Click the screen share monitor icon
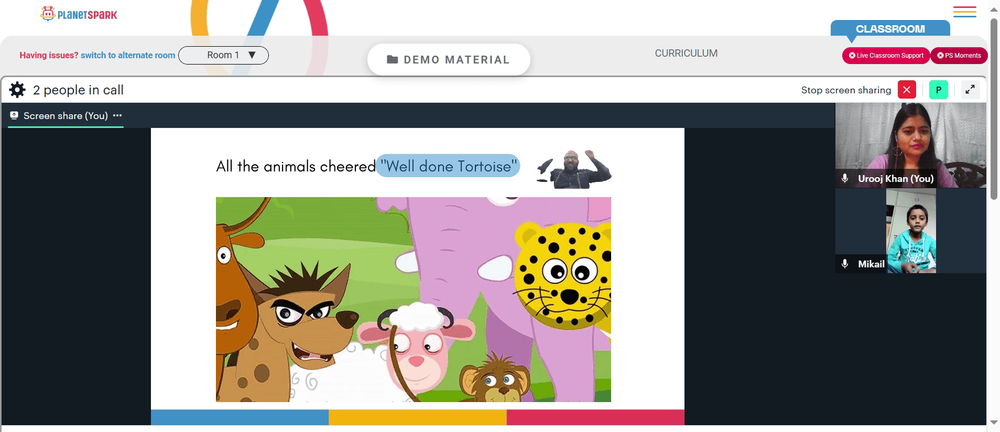This screenshot has width=1000, height=432. pos(14,115)
